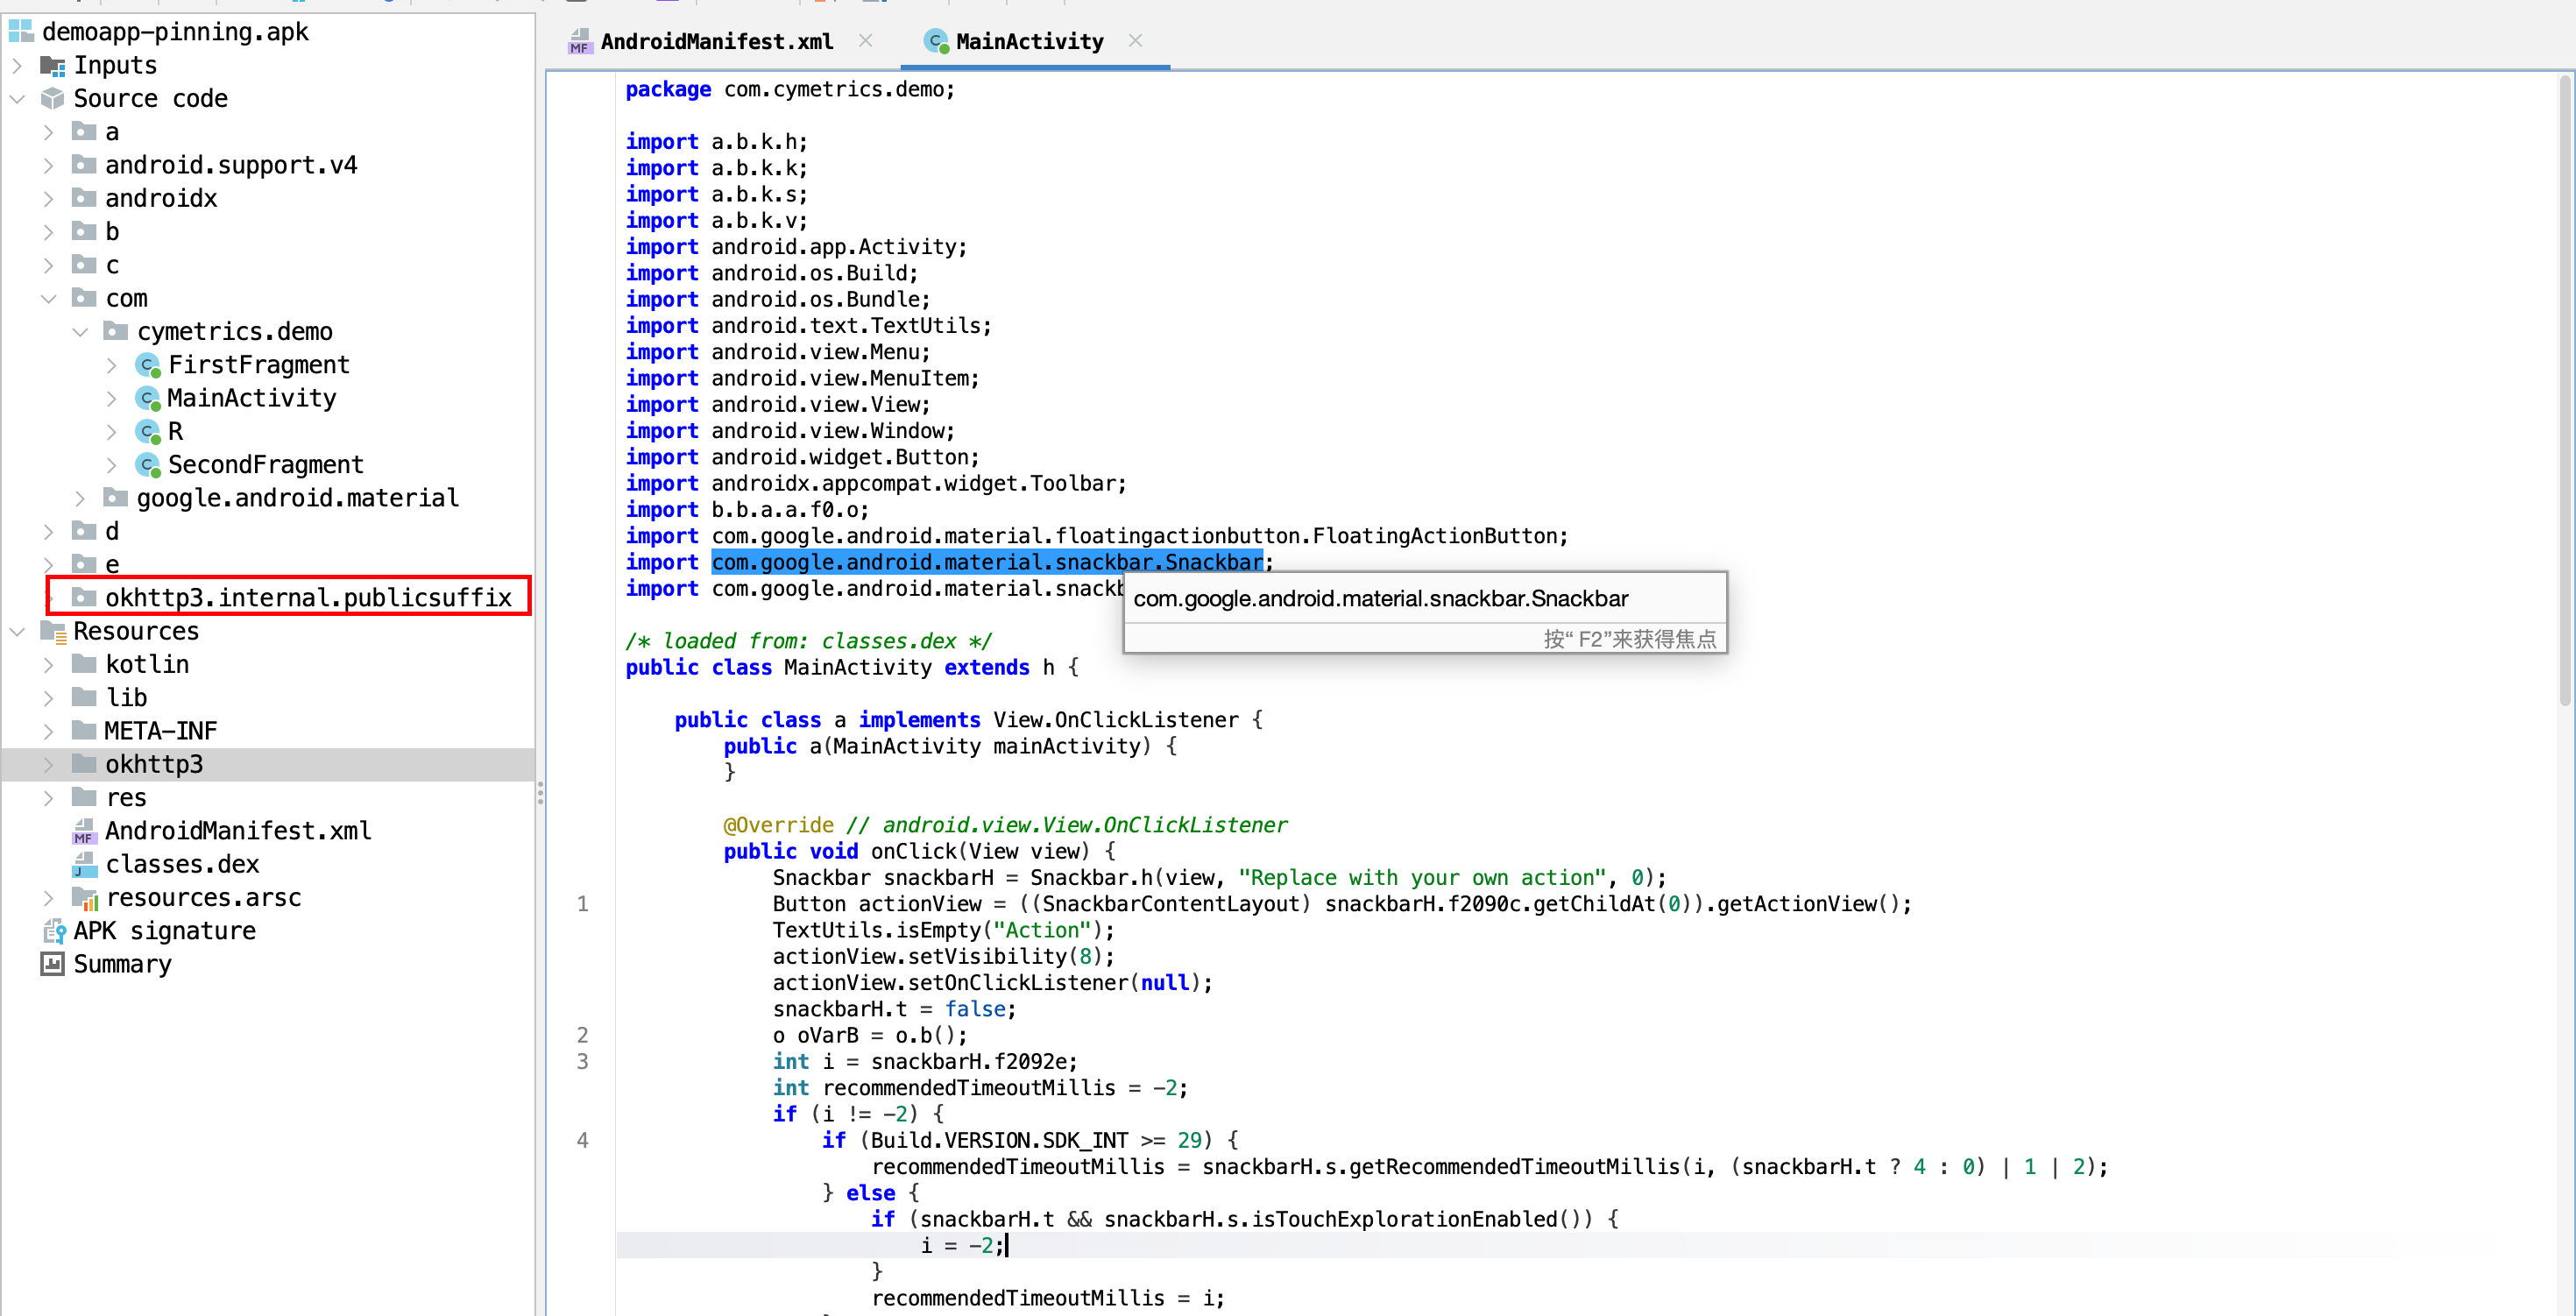This screenshot has width=2576, height=1316.
Task: Click the classes.dex file icon
Action: point(84,864)
